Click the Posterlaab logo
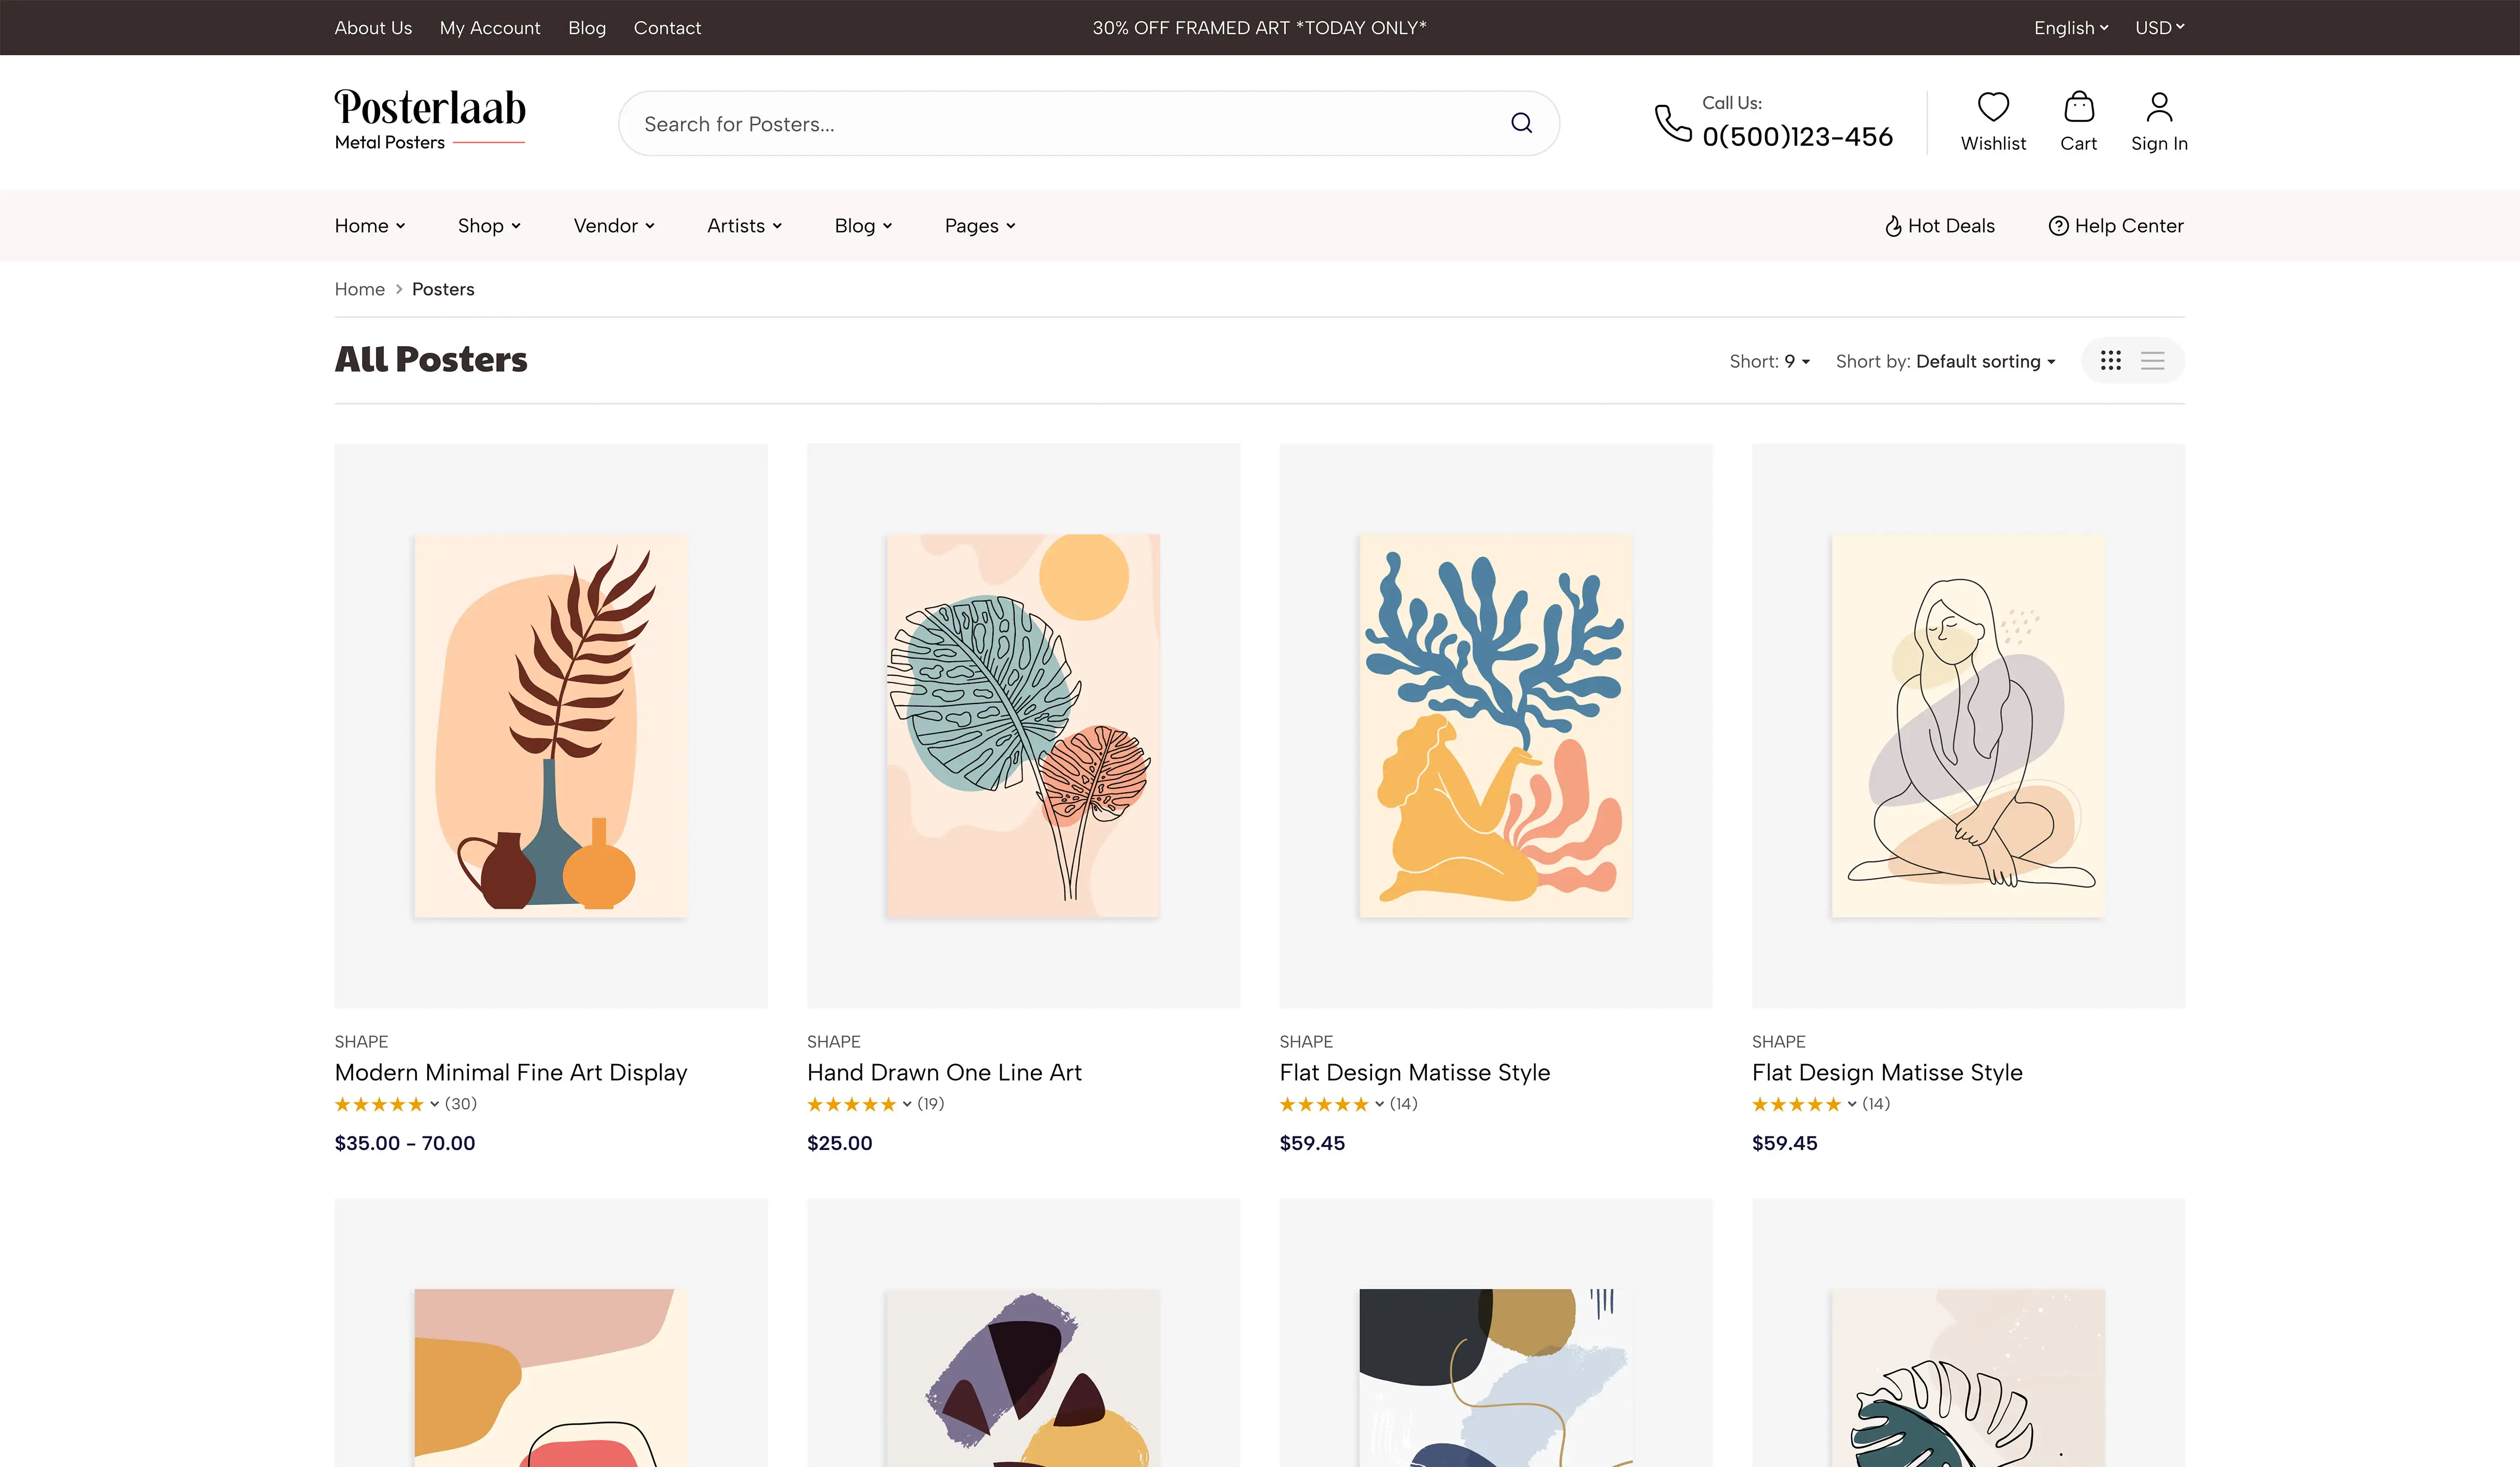The width and height of the screenshot is (2520, 1467). pos(430,120)
